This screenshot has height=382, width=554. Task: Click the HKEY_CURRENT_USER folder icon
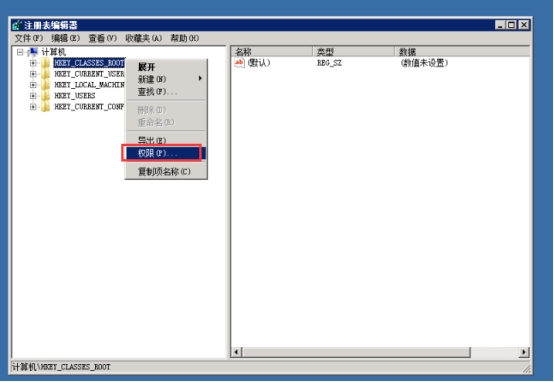[45, 74]
